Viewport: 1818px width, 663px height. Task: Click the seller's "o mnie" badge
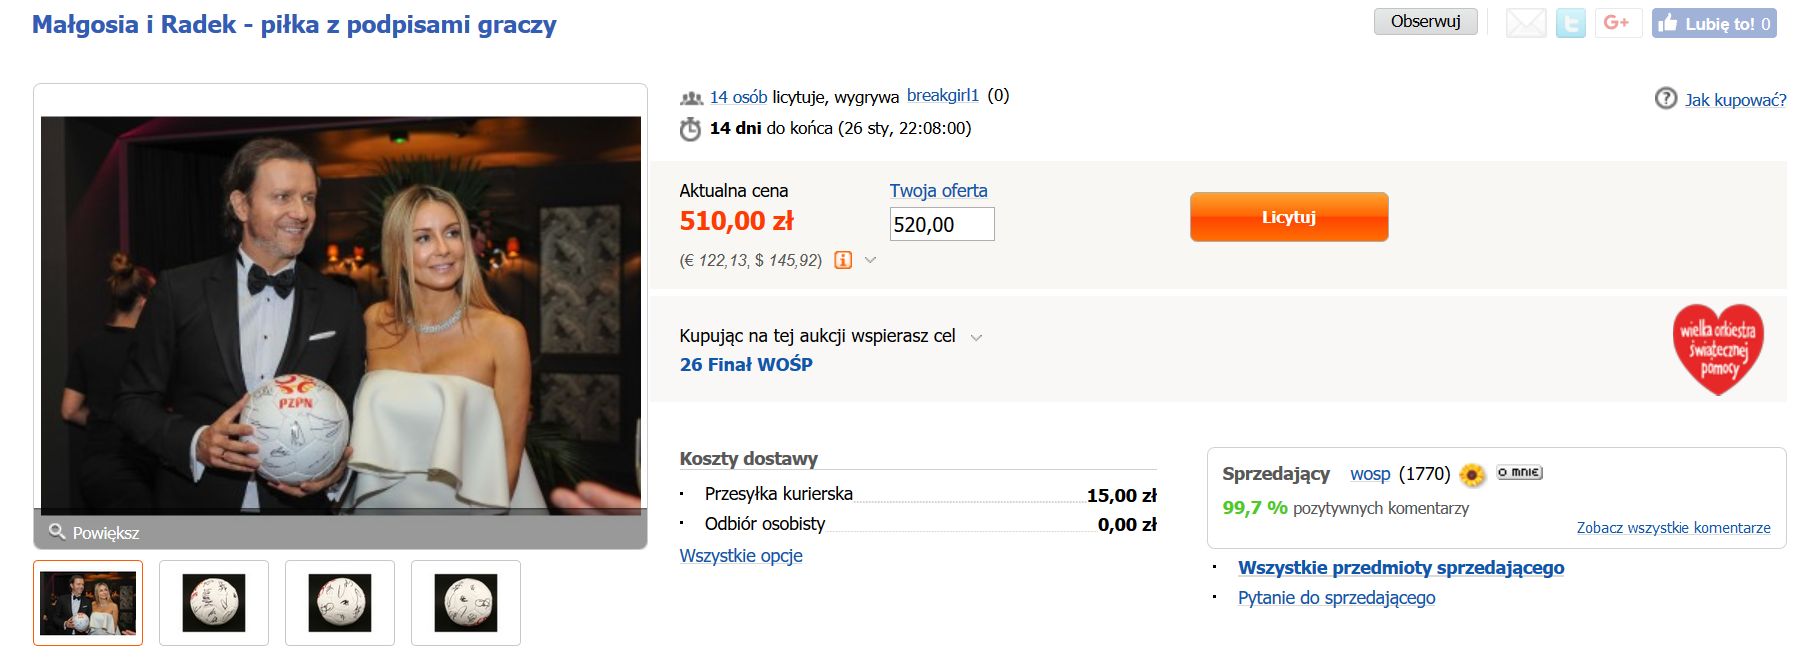(x=1520, y=473)
